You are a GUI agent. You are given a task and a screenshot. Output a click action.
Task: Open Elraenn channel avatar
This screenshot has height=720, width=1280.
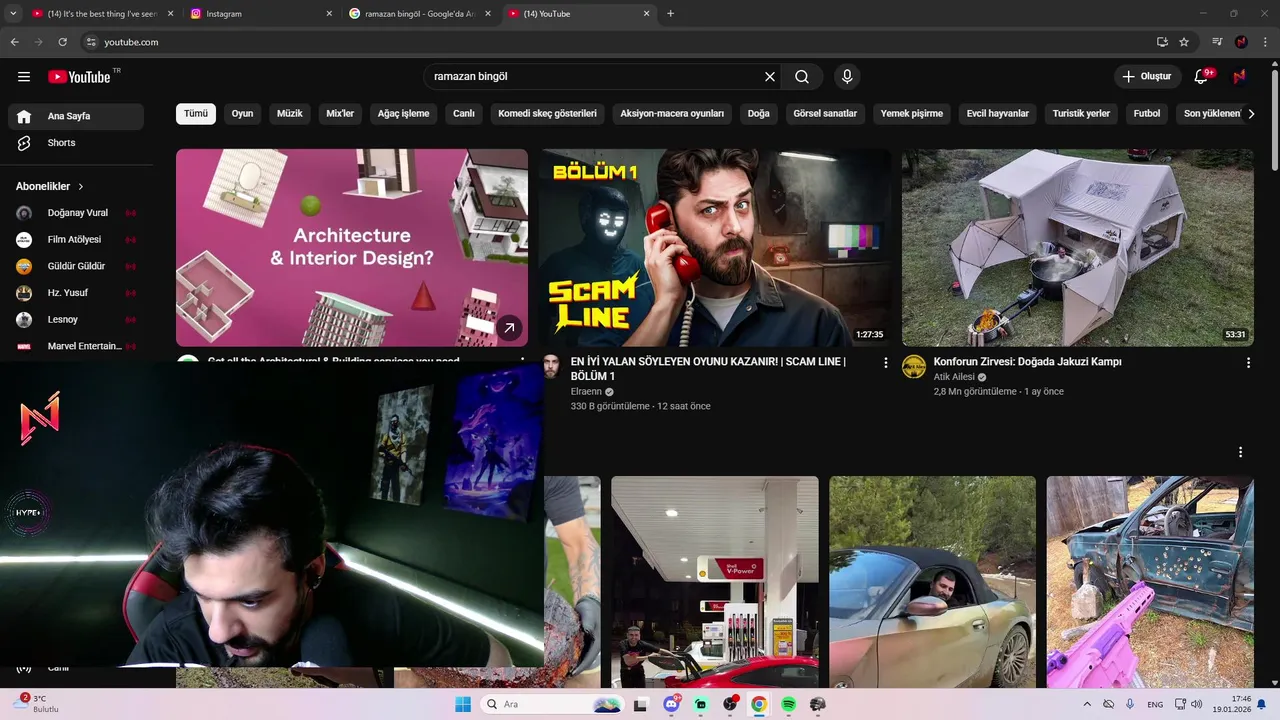tap(551, 367)
